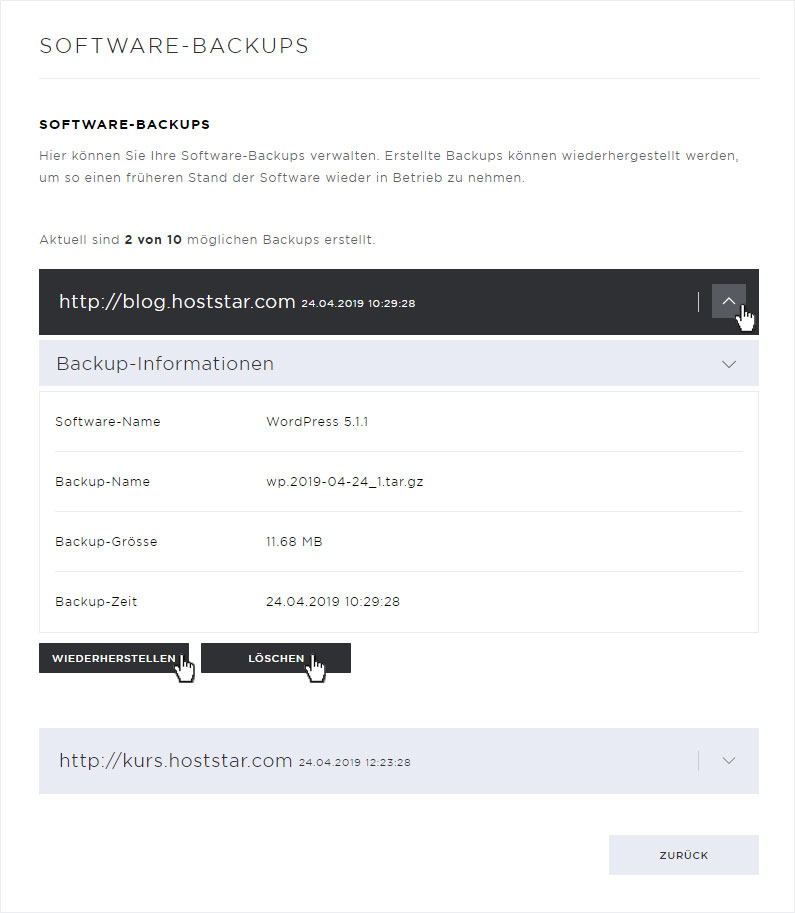The width and height of the screenshot is (795, 913).
Task: Expand the kurs.hoststar.com backup chevron
Action: 728,761
